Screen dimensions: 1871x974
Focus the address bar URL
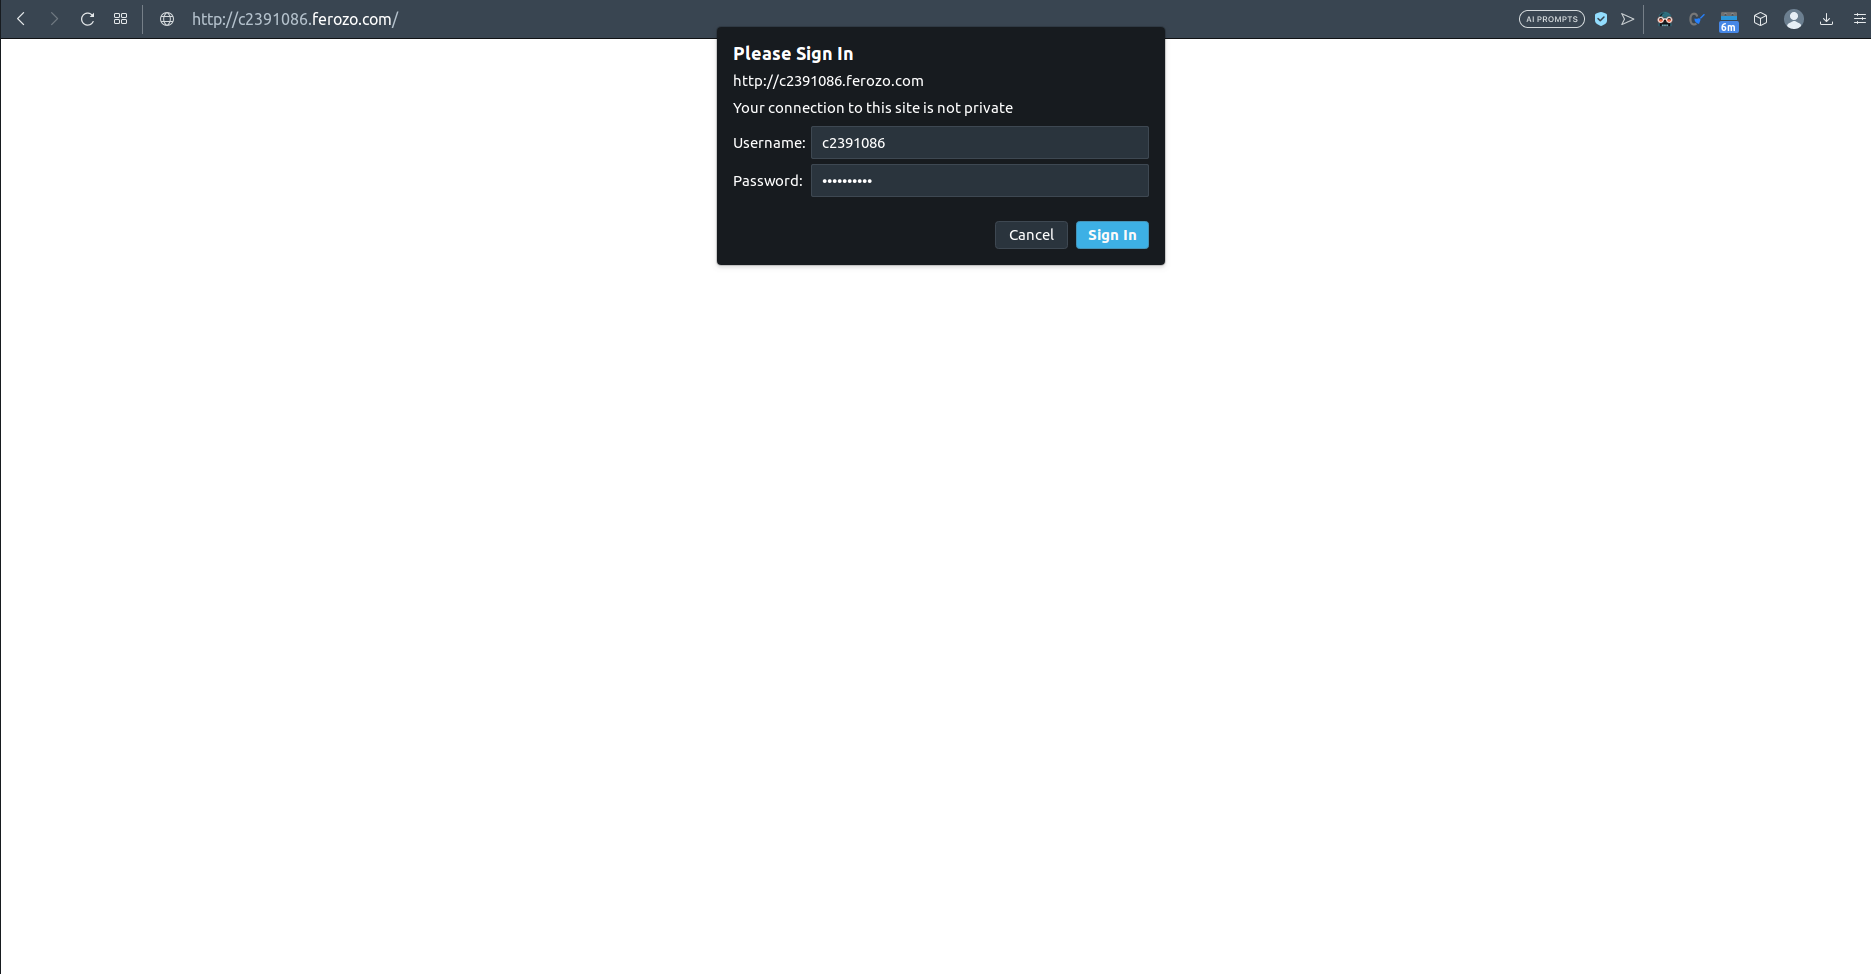(x=295, y=19)
